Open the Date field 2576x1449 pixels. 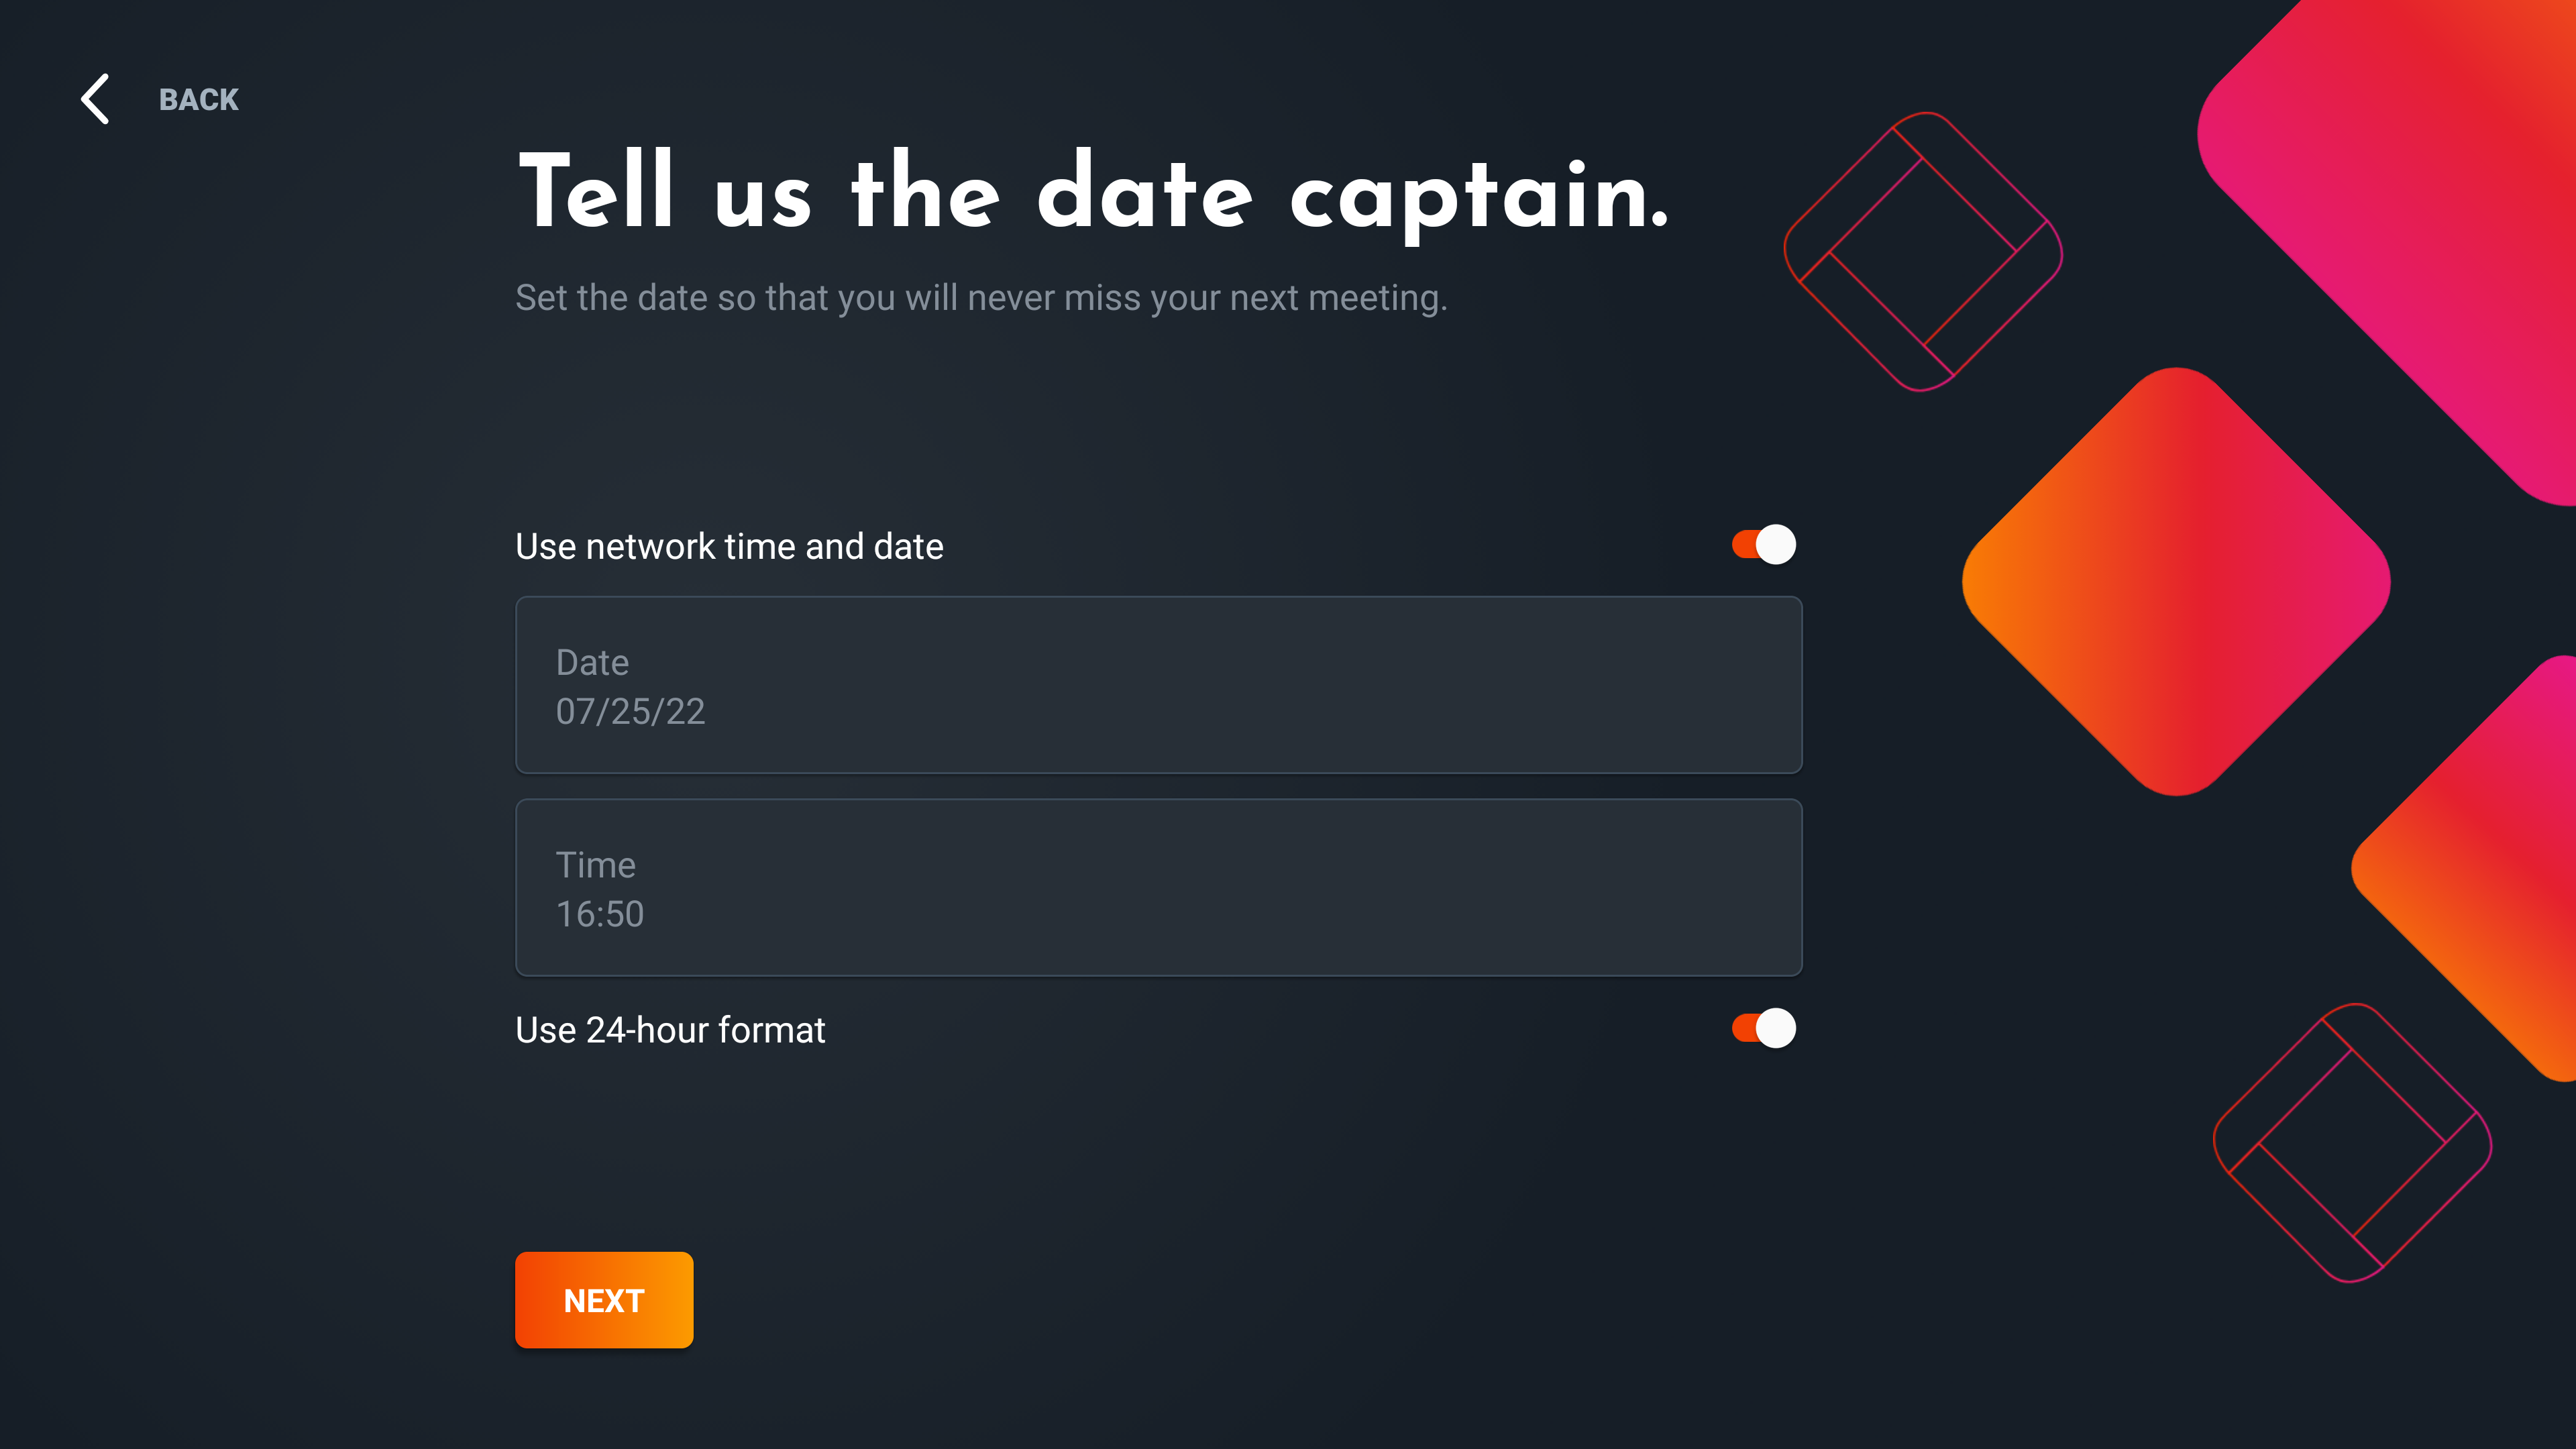[x=1158, y=685]
